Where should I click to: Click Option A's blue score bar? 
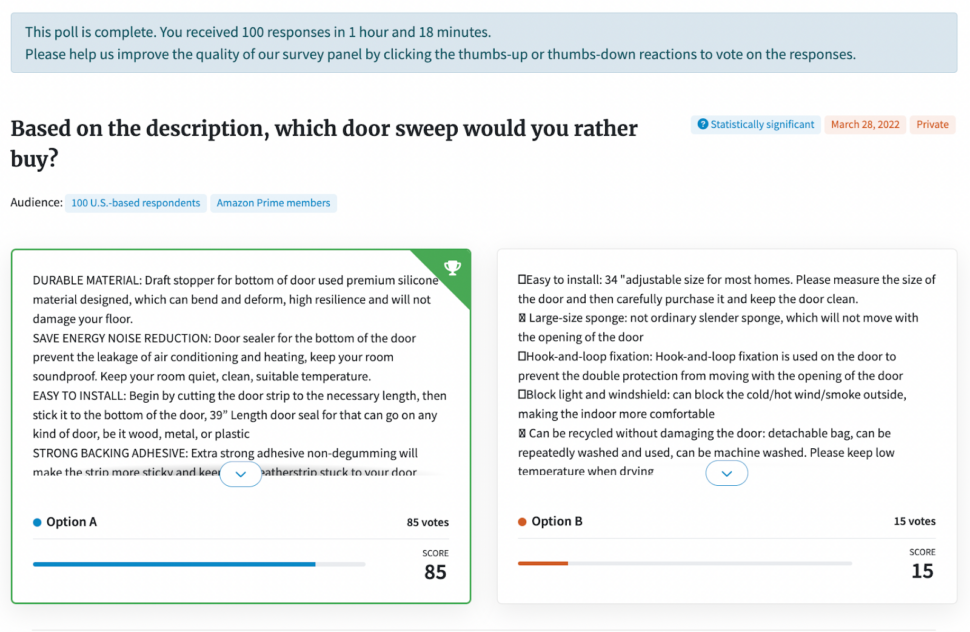[x=174, y=564]
